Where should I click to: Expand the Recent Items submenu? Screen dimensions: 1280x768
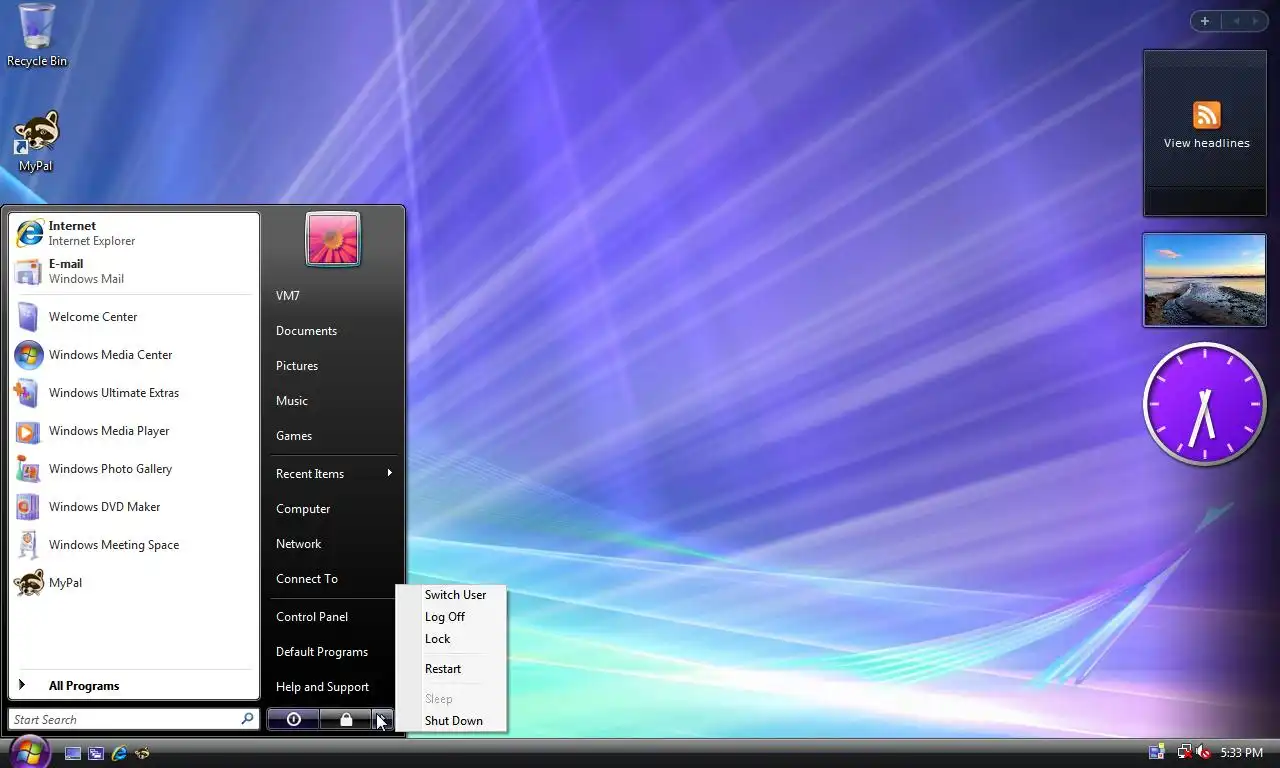click(334, 474)
